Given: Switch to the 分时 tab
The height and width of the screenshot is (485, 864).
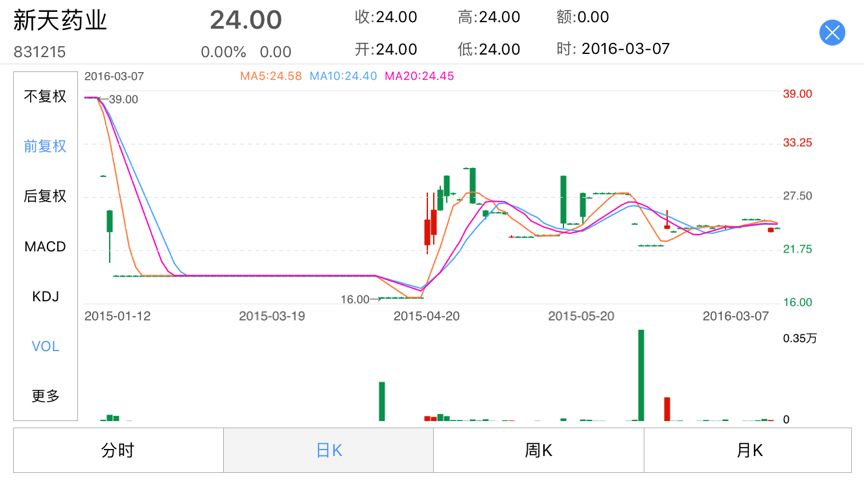Looking at the screenshot, I should click(x=118, y=450).
